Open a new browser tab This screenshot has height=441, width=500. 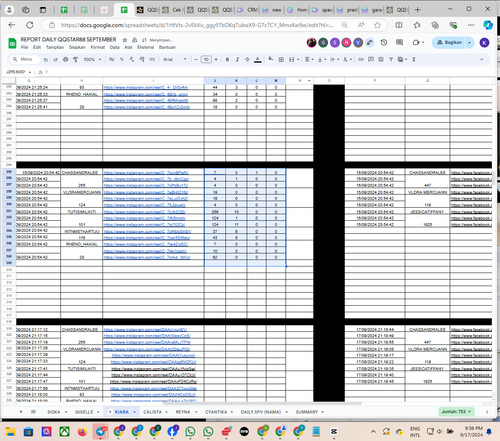(417, 10)
